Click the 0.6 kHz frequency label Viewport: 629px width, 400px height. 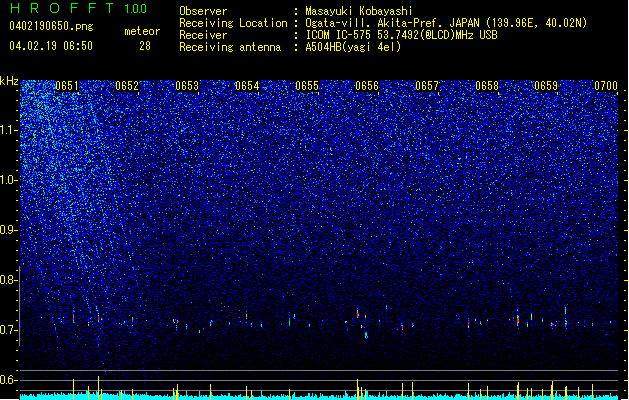[x=9, y=380]
